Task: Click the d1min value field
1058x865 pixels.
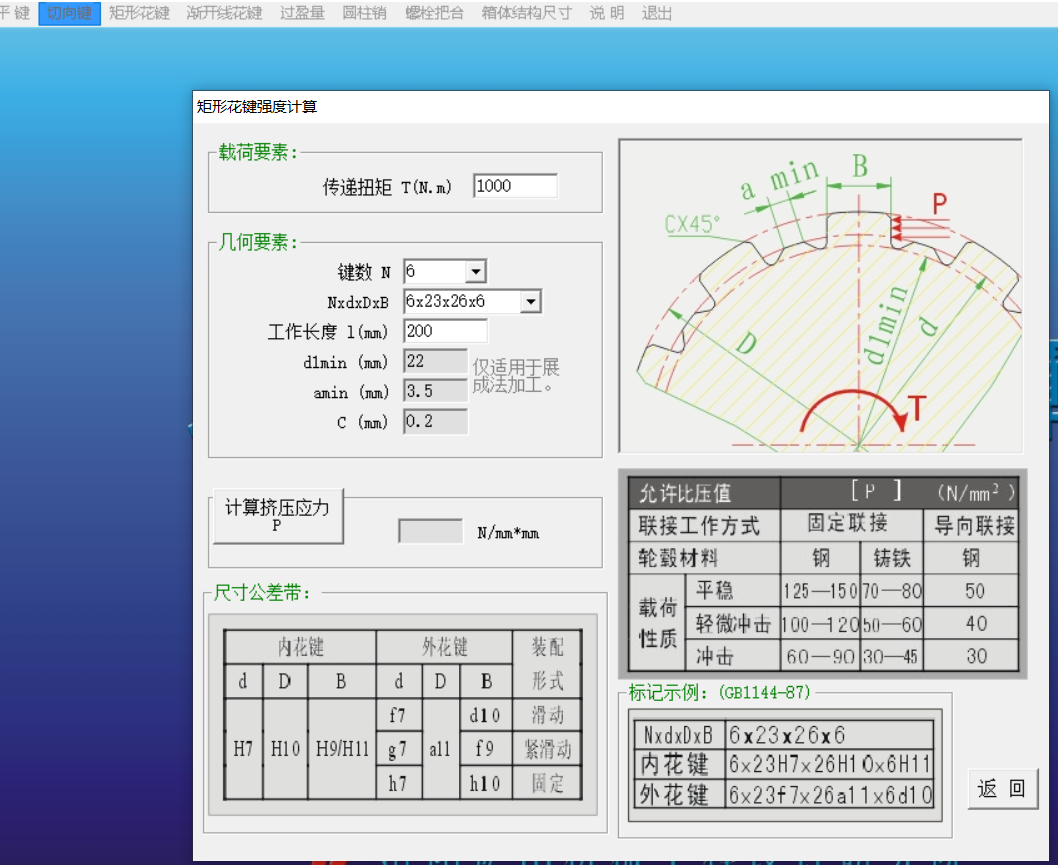Action: 435,361
